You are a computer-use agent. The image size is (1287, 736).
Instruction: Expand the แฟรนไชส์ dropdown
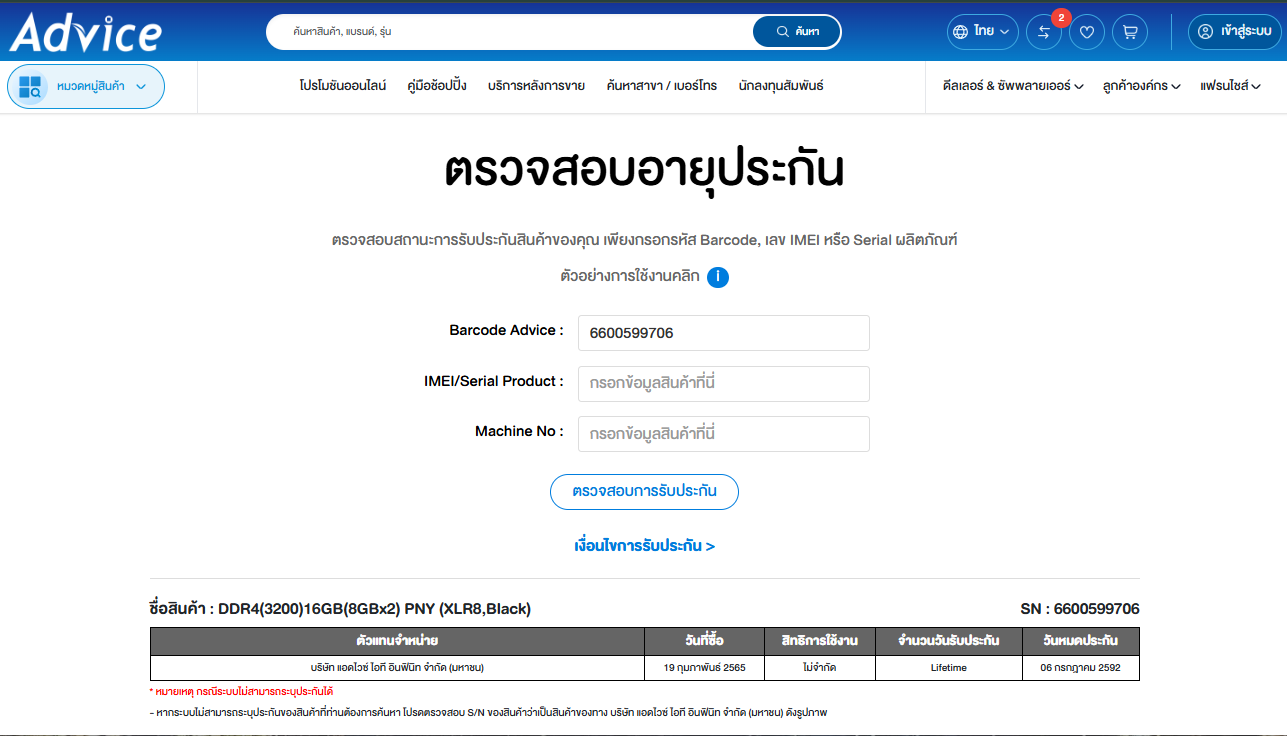[x=1230, y=87]
